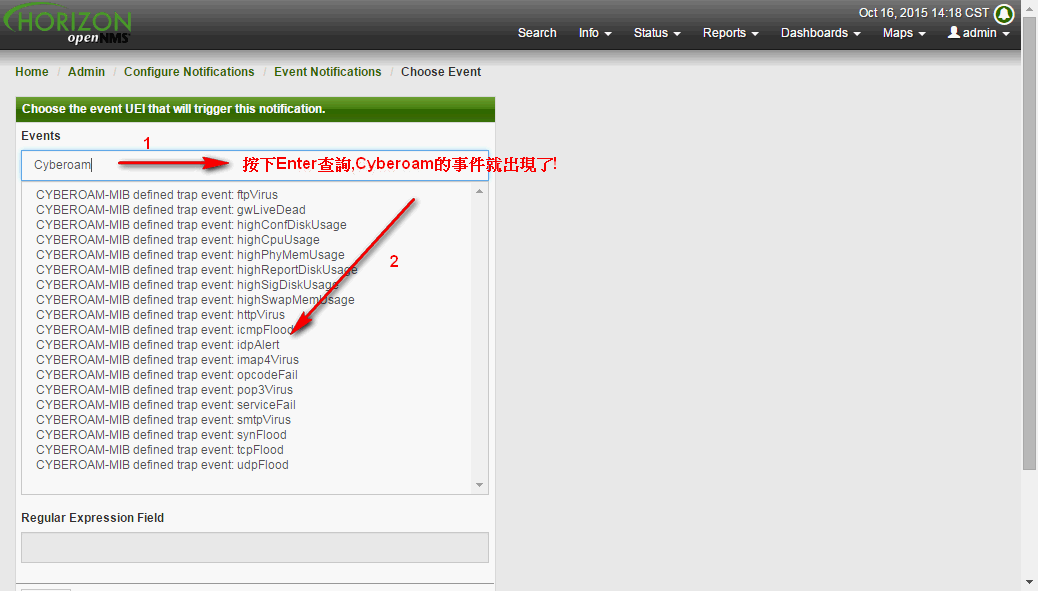The width and height of the screenshot is (1038, 591).
Task: Expand the Info dropdown menu
Action: [x=594, y=33]
